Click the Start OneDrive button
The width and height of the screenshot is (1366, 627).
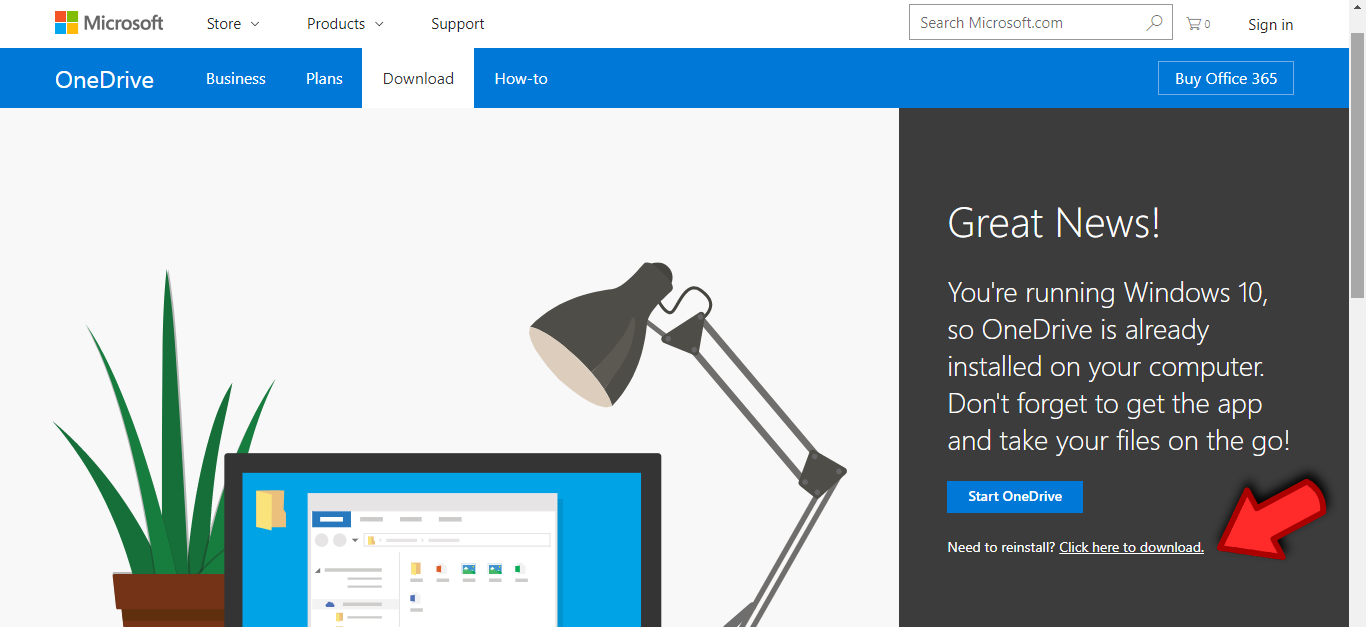coord(1015,497)
